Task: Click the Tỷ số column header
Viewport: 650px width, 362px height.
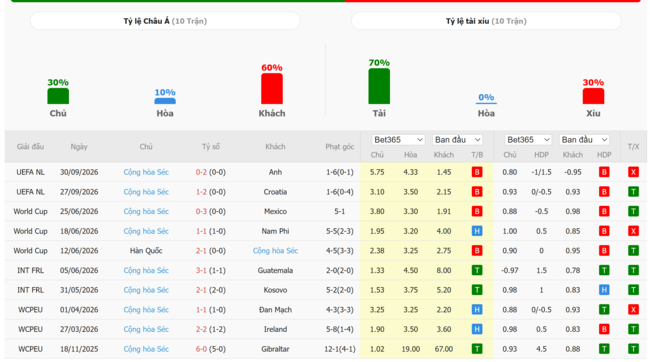Action: pos(211,146)
